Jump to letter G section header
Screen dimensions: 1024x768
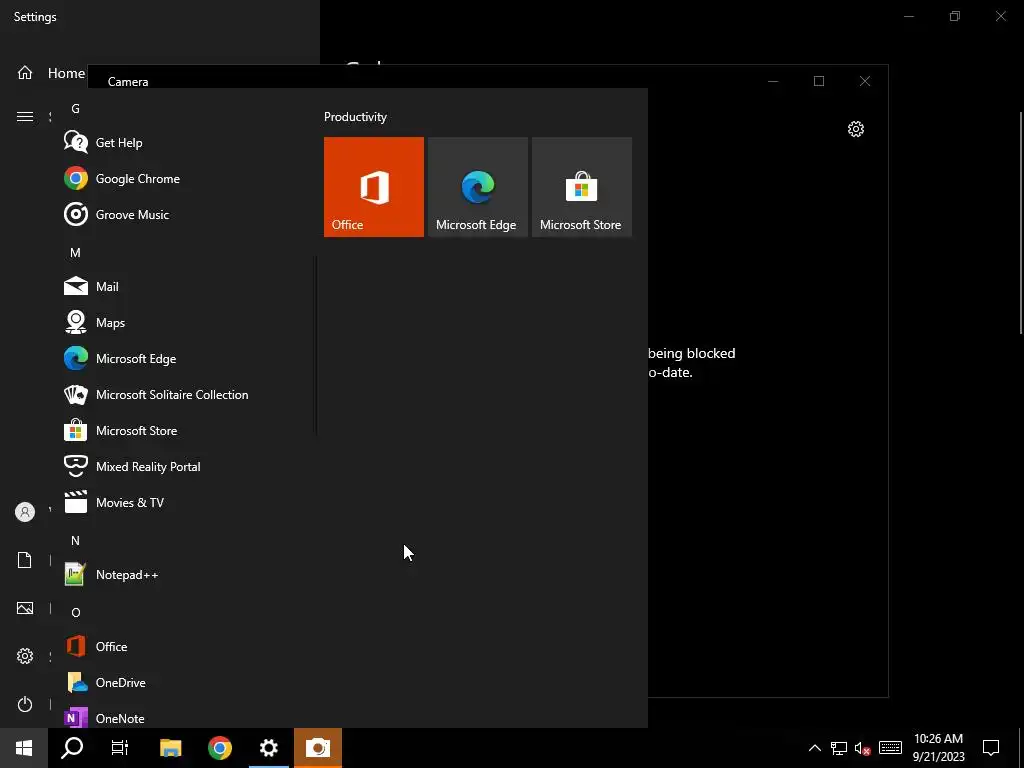[x=75, y=108]
